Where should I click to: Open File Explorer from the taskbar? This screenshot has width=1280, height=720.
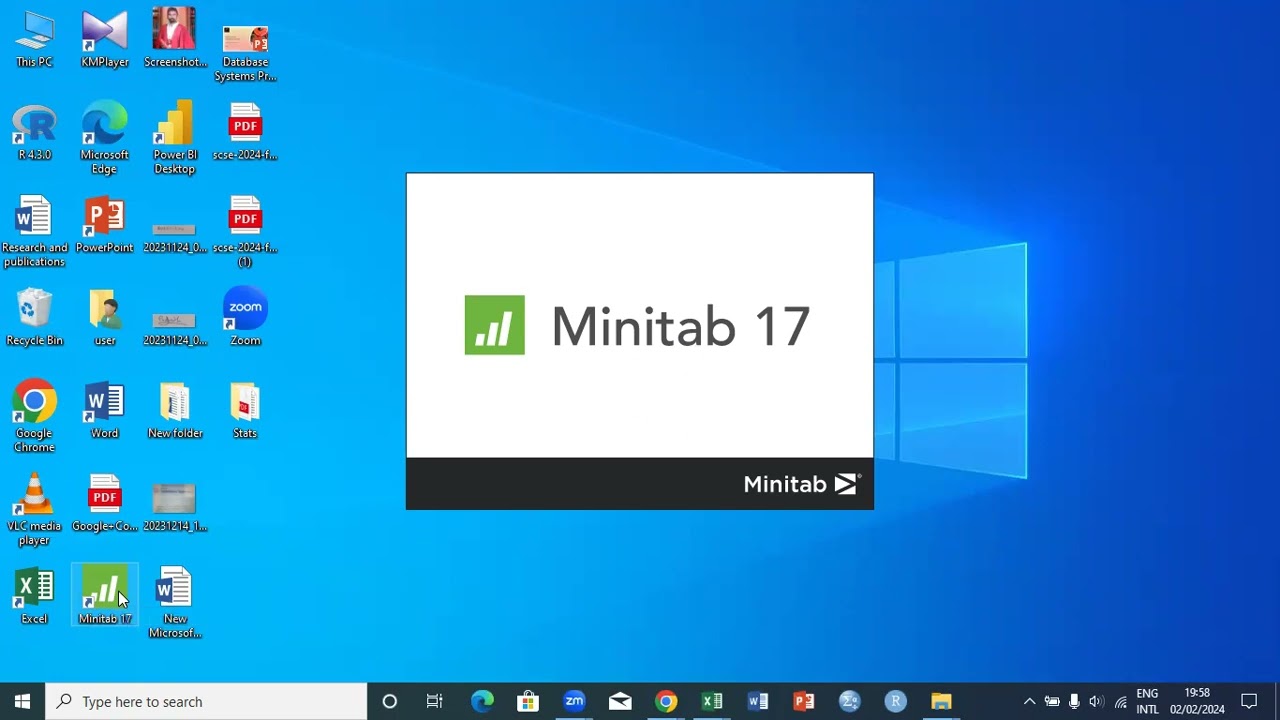(x=942, y=701)
